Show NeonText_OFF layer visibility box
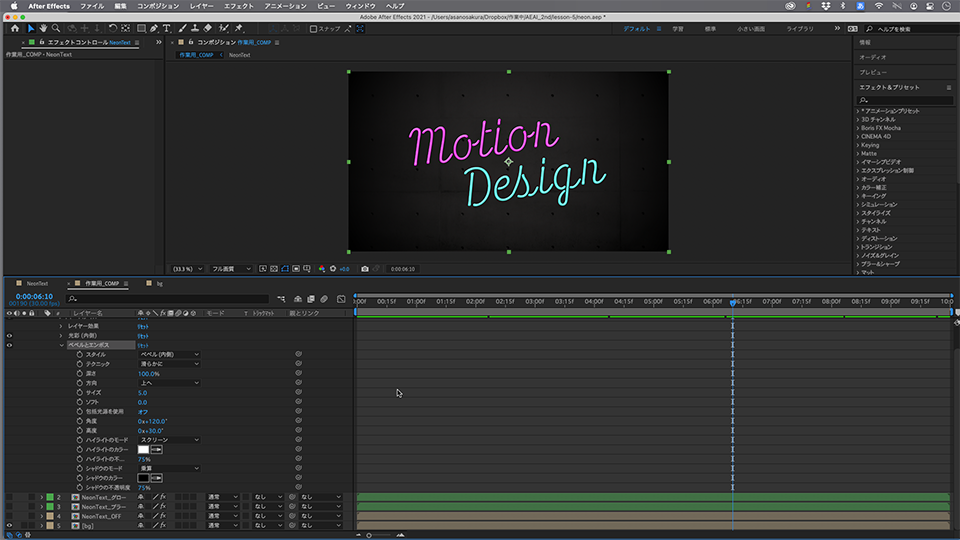960x540 pixels. tap(9, 516)
